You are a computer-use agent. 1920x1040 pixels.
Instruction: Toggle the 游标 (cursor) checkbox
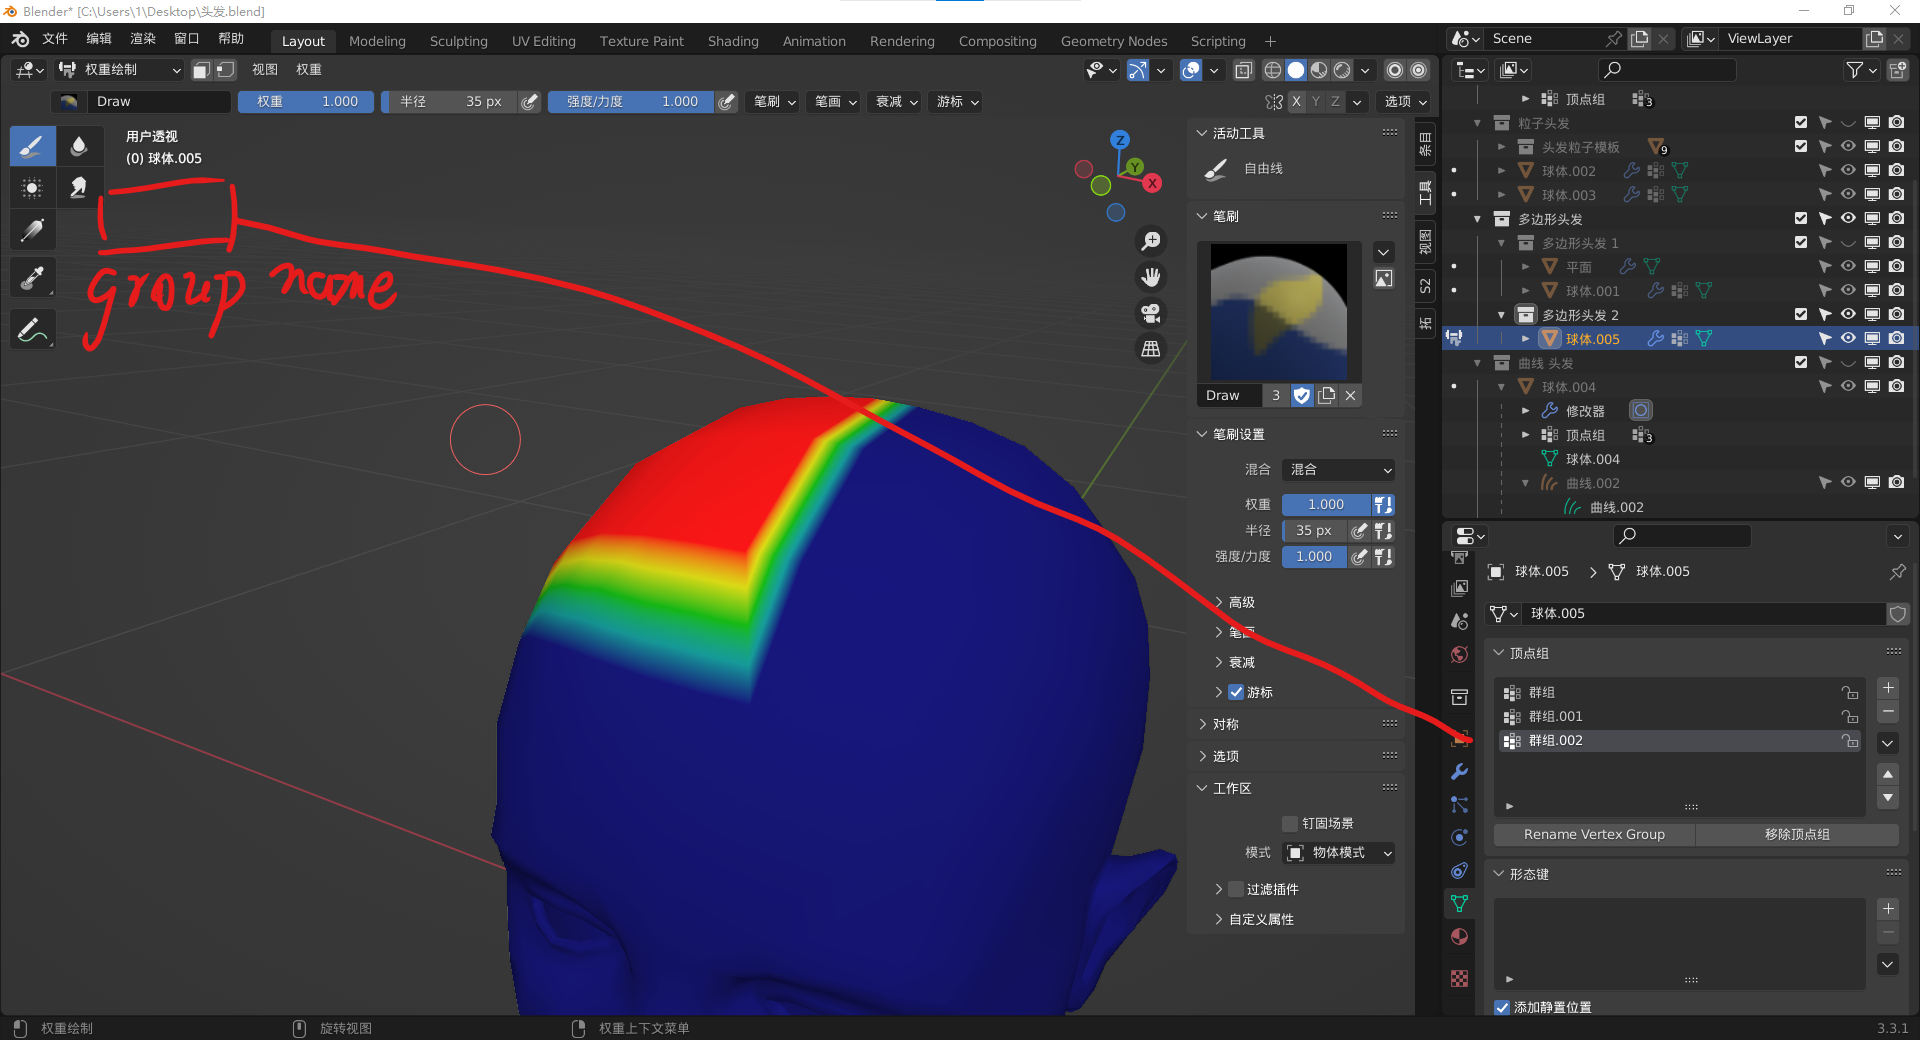tap(1236, 692)
